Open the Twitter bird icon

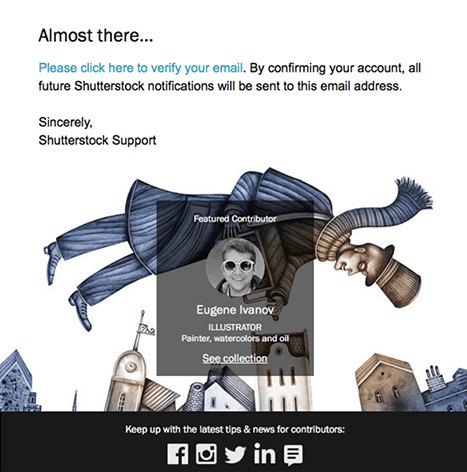coord(235,454)
